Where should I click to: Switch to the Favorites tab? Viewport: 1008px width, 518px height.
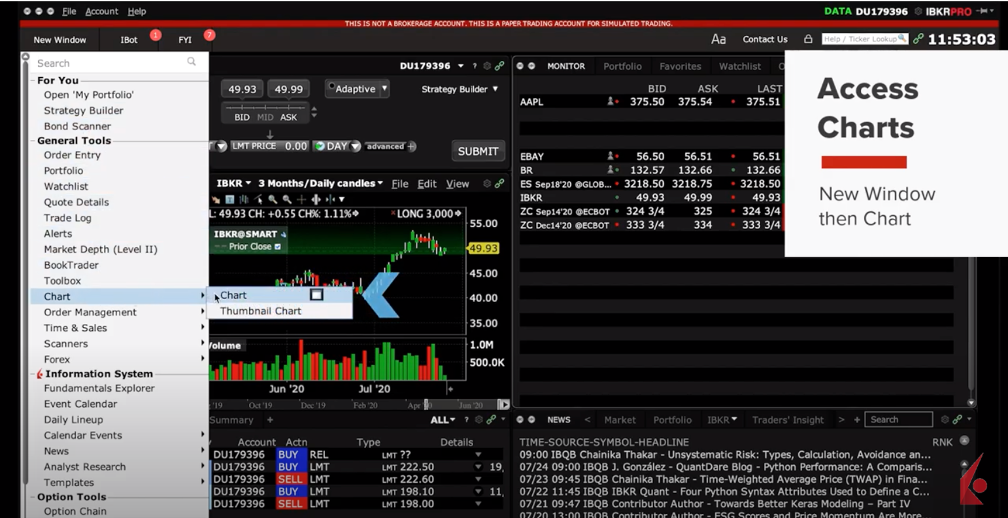680,66
